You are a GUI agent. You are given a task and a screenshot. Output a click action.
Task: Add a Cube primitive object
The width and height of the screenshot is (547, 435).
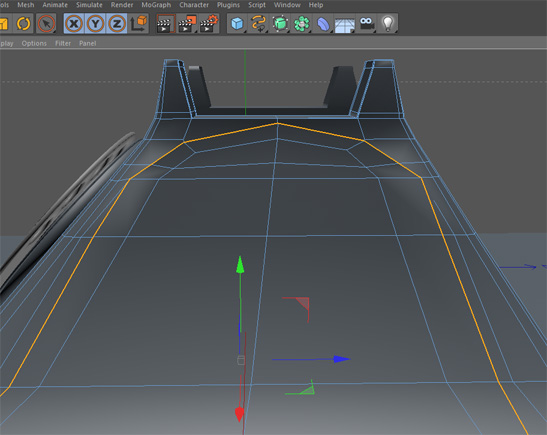pos(237,24)
